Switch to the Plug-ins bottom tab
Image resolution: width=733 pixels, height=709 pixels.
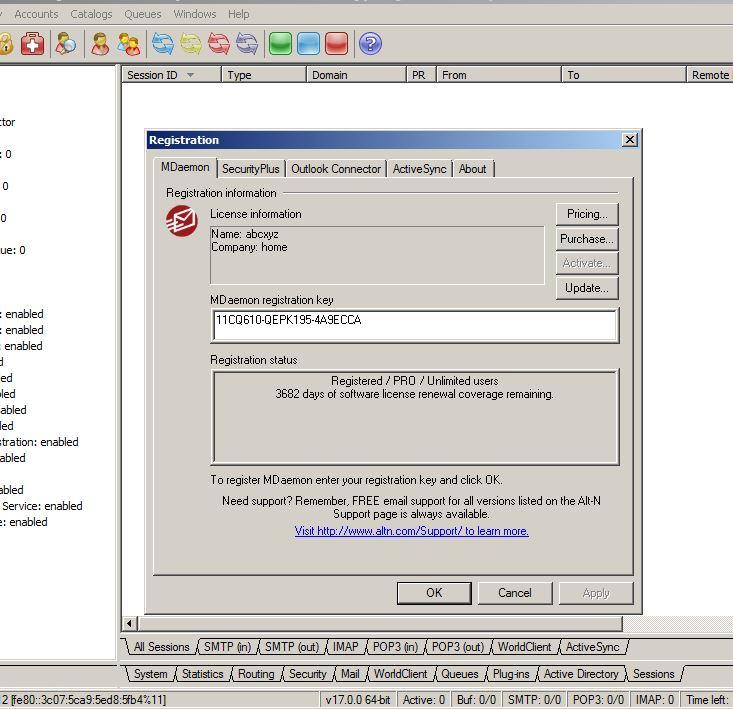point(511,674)
